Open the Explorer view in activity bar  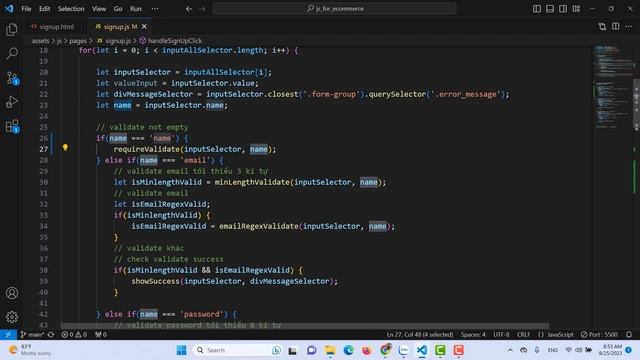pos(12,29)
